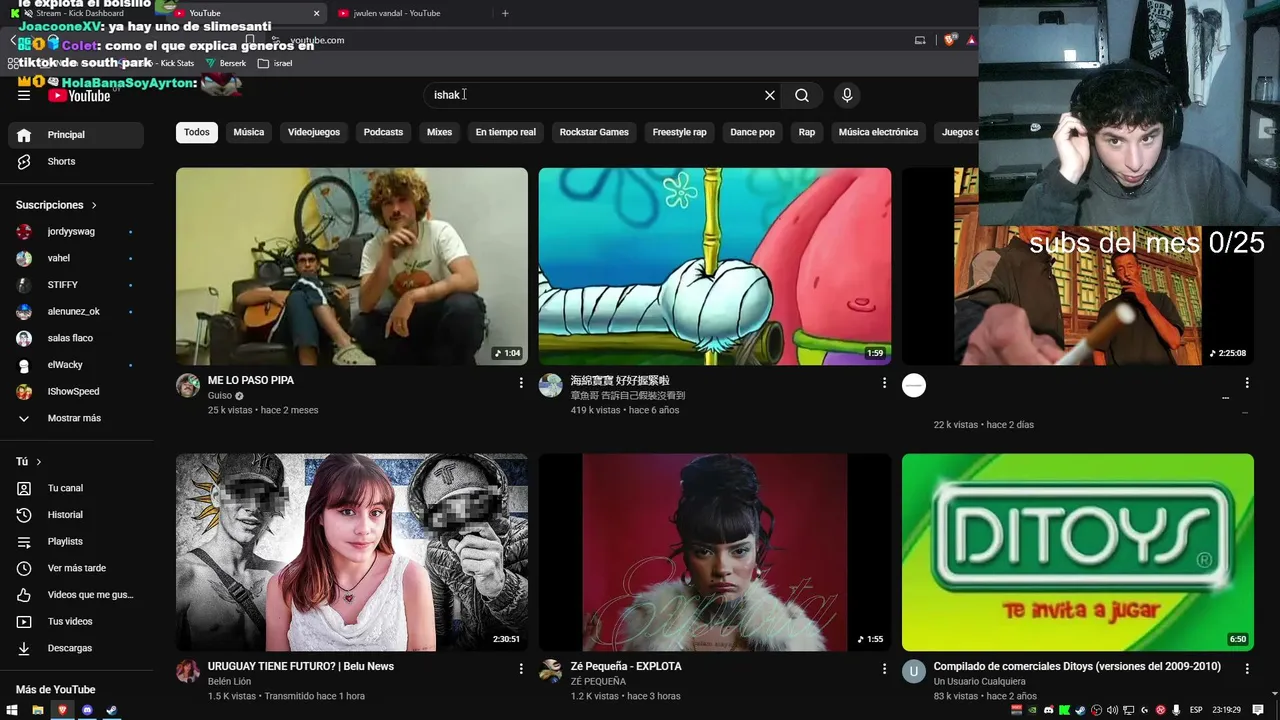Screen dimensions: 1280x720
Task: Open Tus videos from the sidebar
Action: 76,621
